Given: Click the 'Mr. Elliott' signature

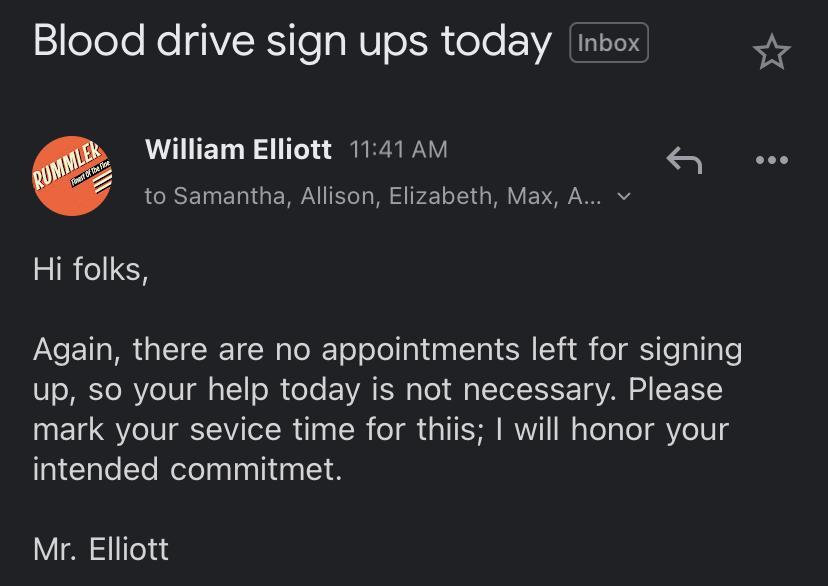Looking at the screenshot, I should pyautogui.click(x=101, y=549).
